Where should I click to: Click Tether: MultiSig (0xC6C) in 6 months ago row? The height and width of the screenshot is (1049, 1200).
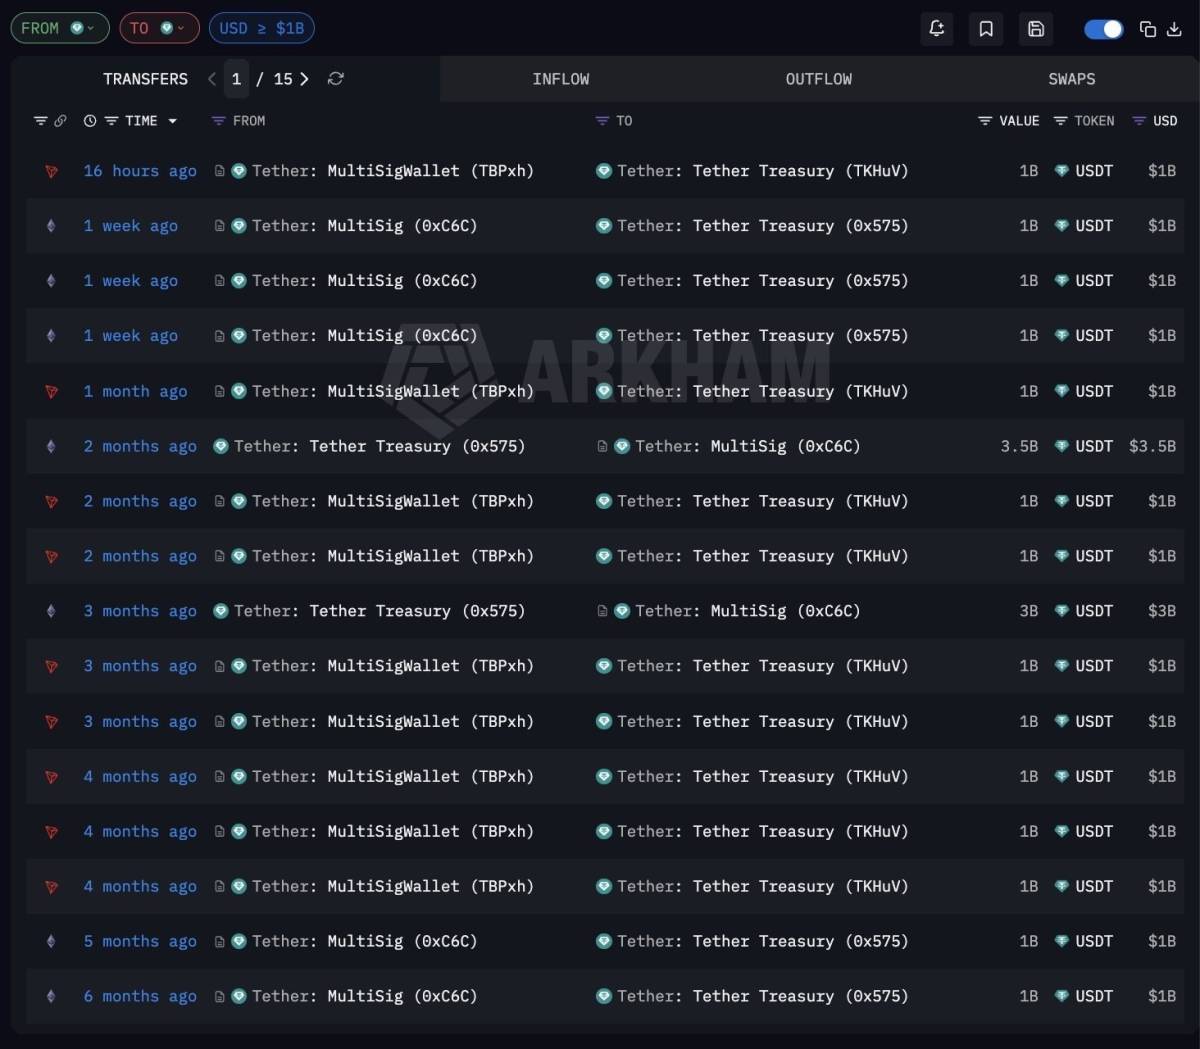coord(365,997)
